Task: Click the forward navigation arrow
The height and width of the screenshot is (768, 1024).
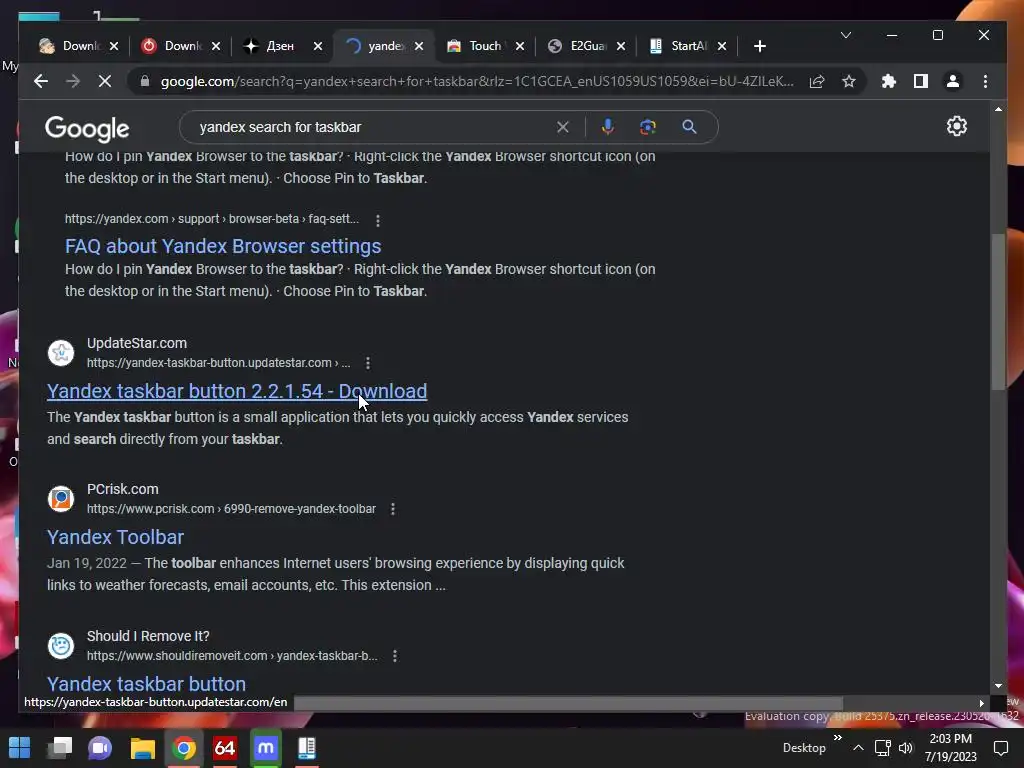Action: pyautogui.click(x=72, y=81)
